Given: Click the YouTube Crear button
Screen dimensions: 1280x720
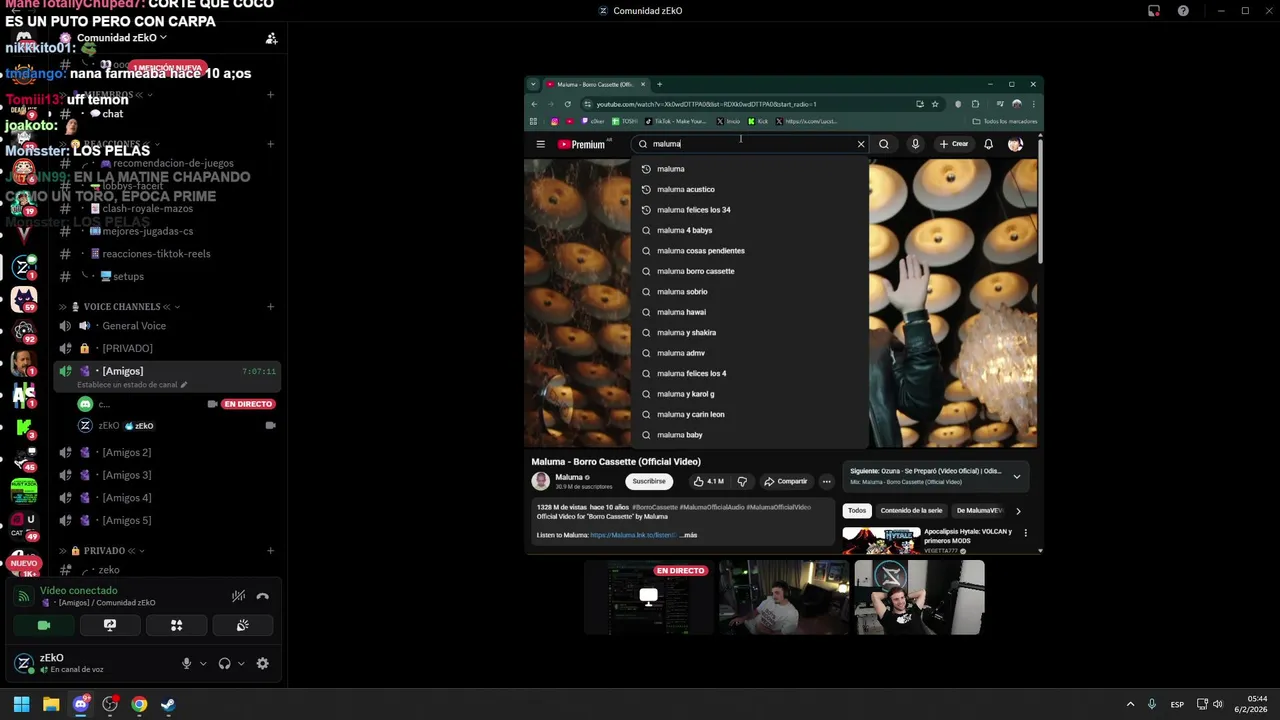Looking at the screenshot, I should [x=953, y=144].
